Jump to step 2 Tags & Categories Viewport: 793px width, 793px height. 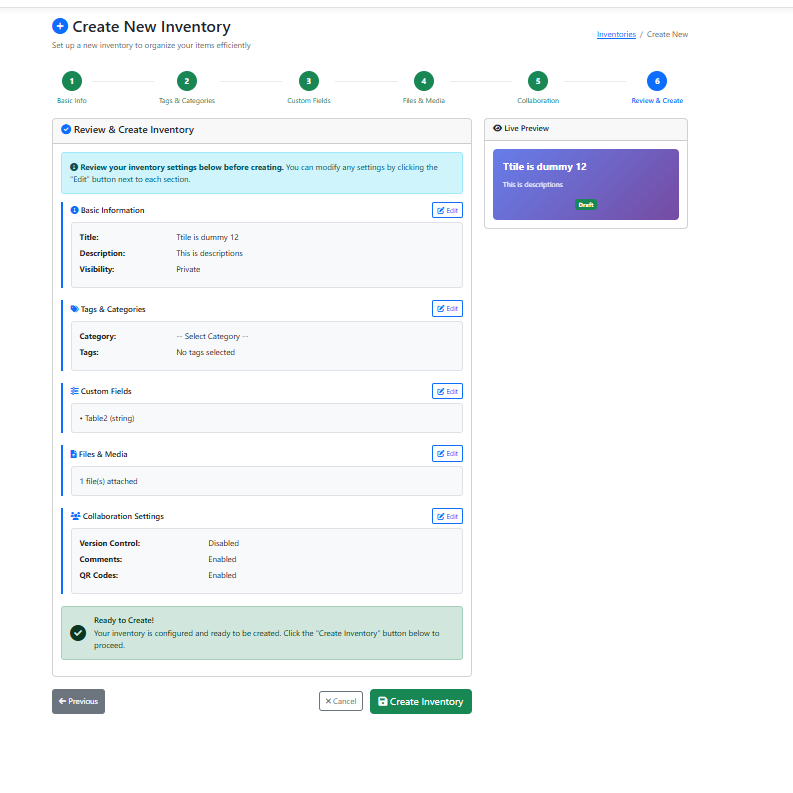[187, 82]
